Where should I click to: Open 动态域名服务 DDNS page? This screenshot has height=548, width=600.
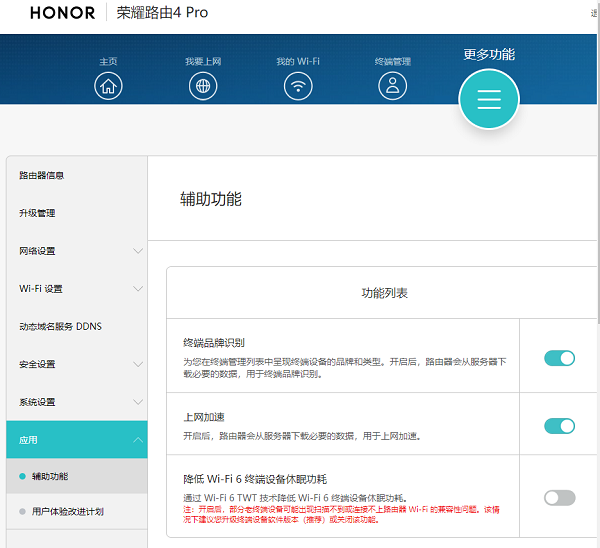60,326
